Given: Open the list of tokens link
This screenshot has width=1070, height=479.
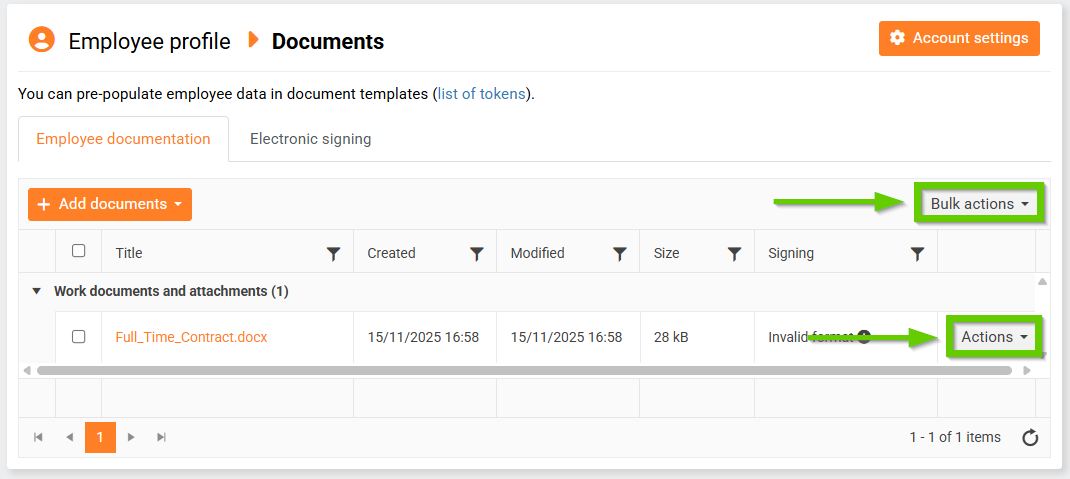Looking at the screenshot, I should pyautogui.click(x=482, y=94).
